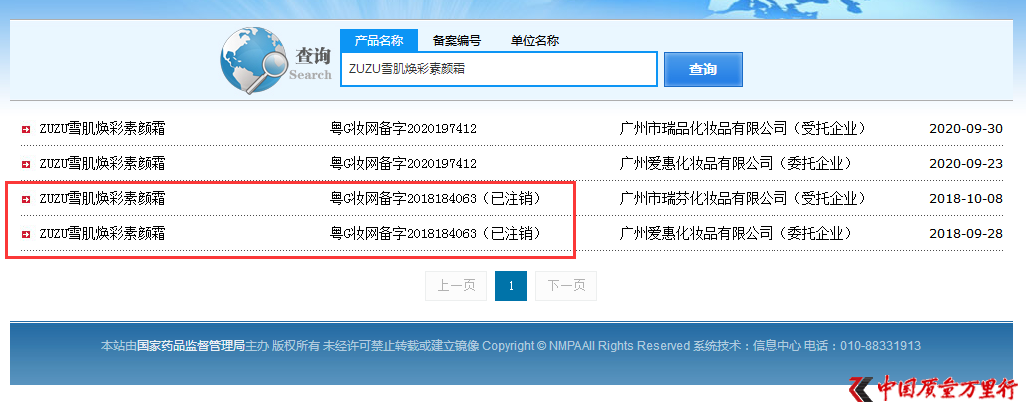Click red arrow icon beside 2020-09-30 row
Screen dimensions: 1026x418
pyautogui.click(x=26, y=130)
